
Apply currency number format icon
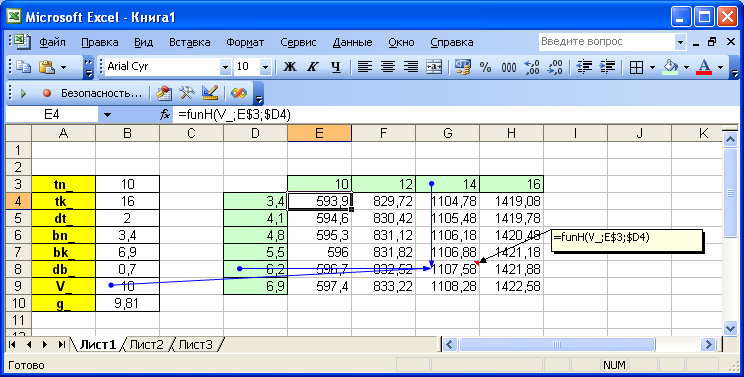(463, 67)
